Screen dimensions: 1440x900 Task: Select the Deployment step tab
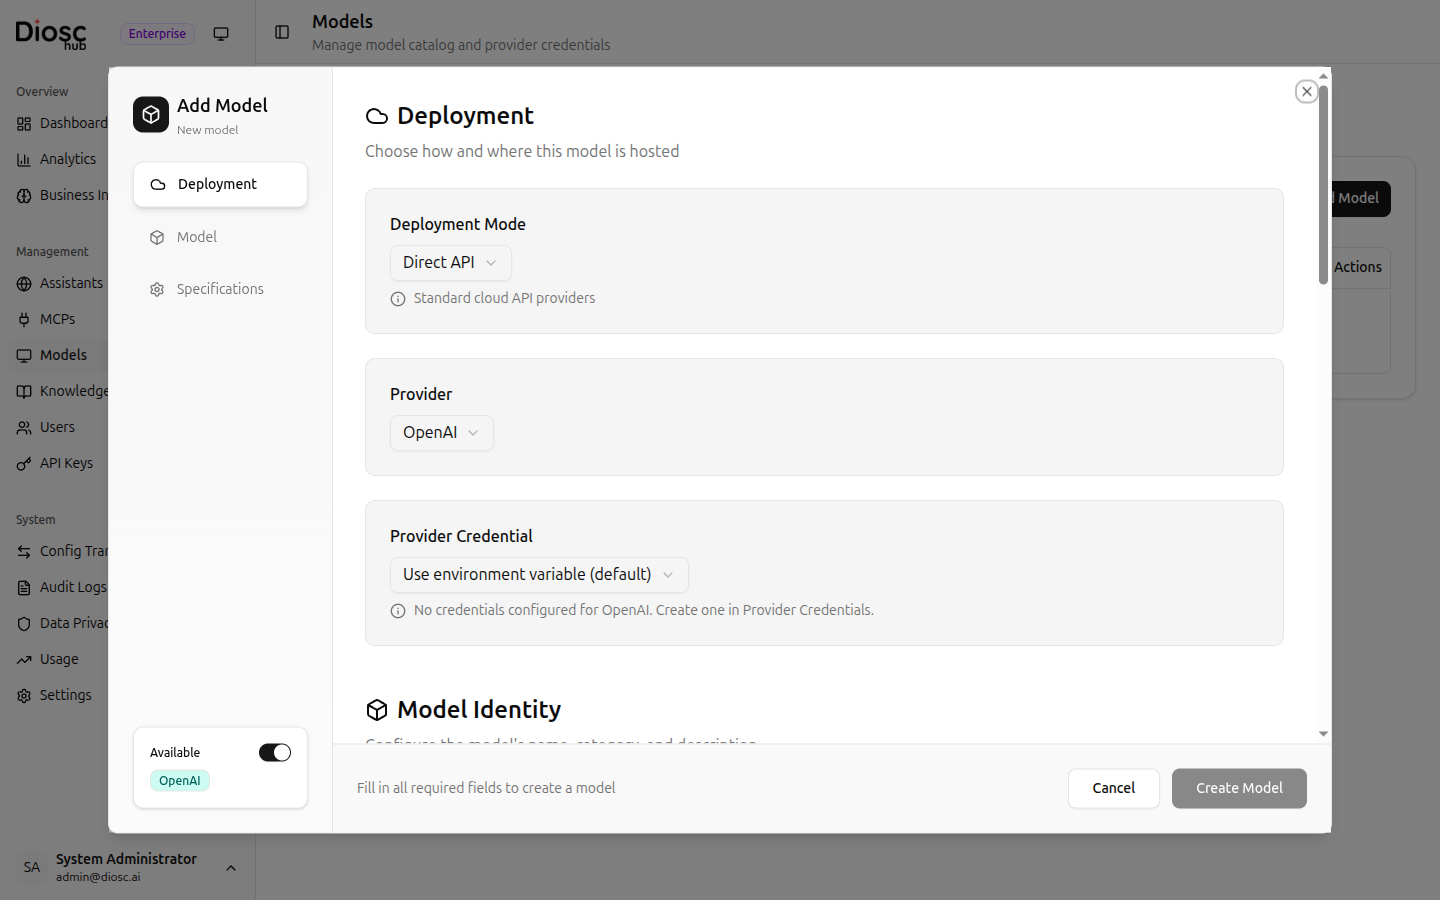[220, 185]
